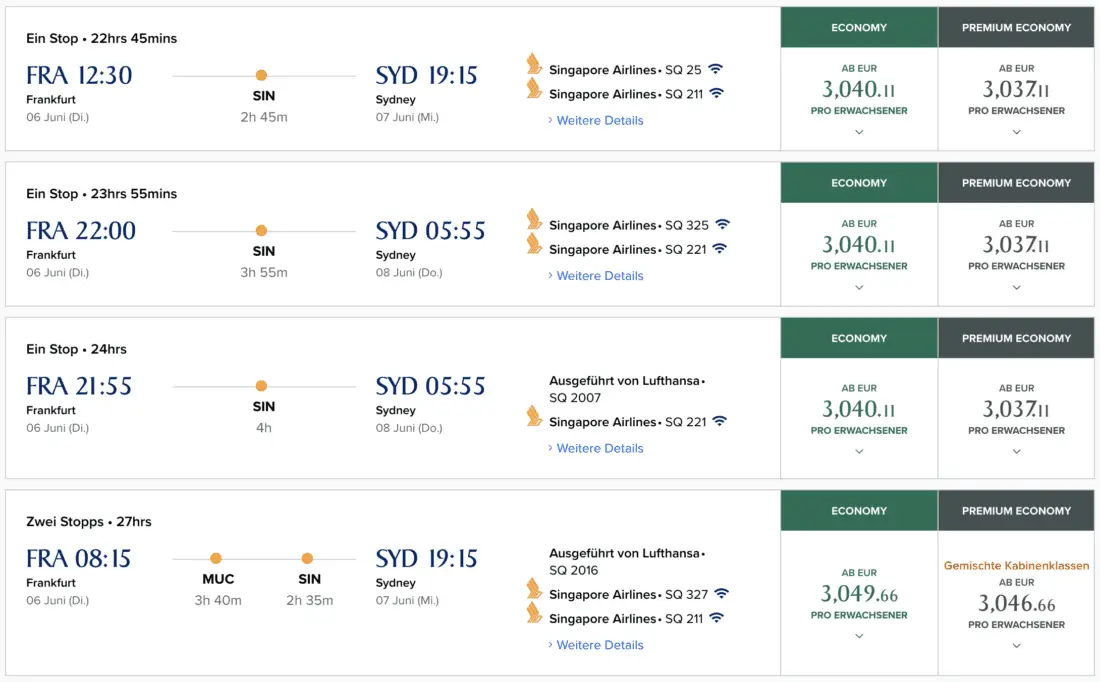Expand Premium Economy chevron for 21:55 flight
Image resolution: width=1100 pixels, height=682 pixels.
[1016, 452]
